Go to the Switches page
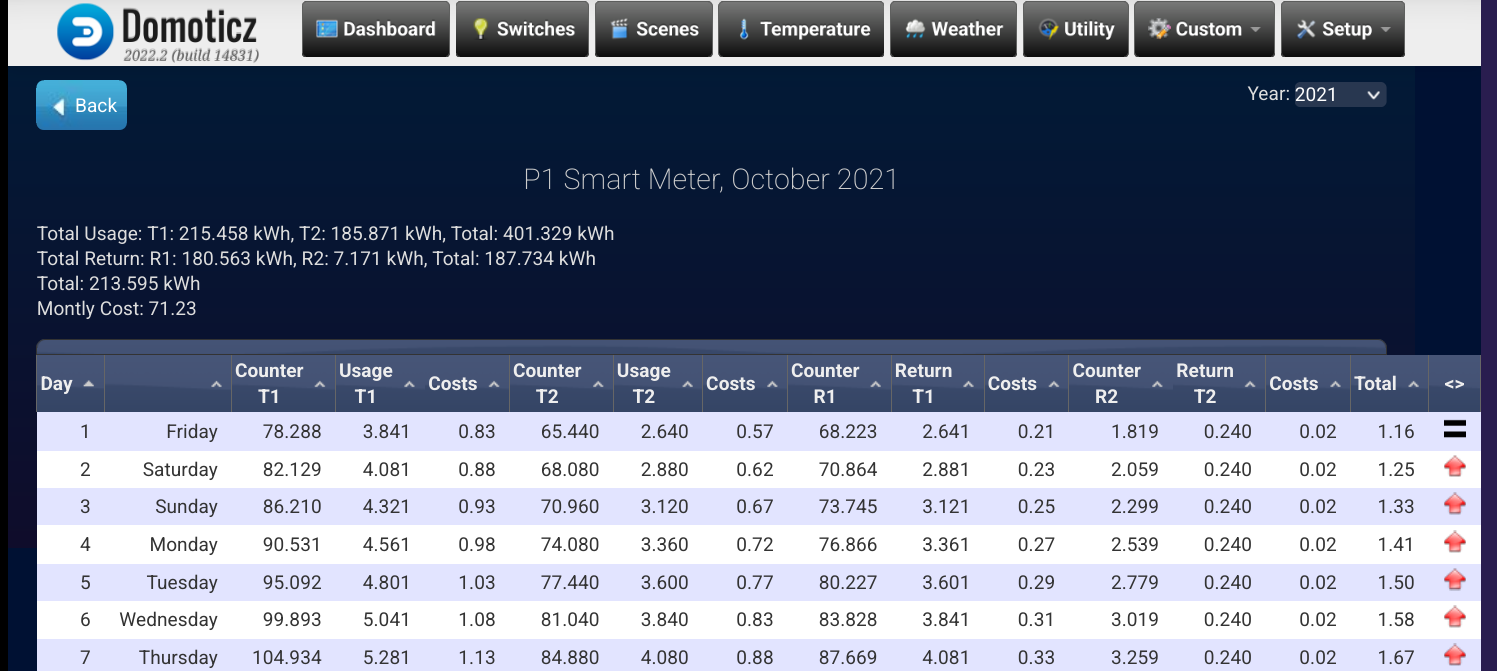This screenshot has width=1497, height=671. 522,29
